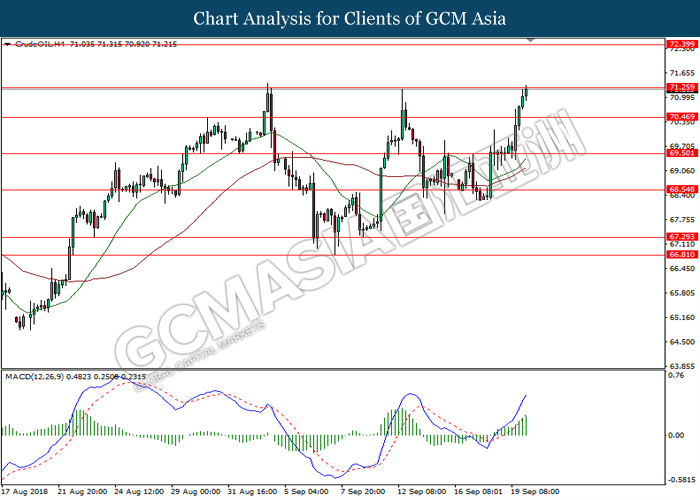Click the MACD scale value 0.76
This screenshot has height=500, width=700.
coord(677,375)
